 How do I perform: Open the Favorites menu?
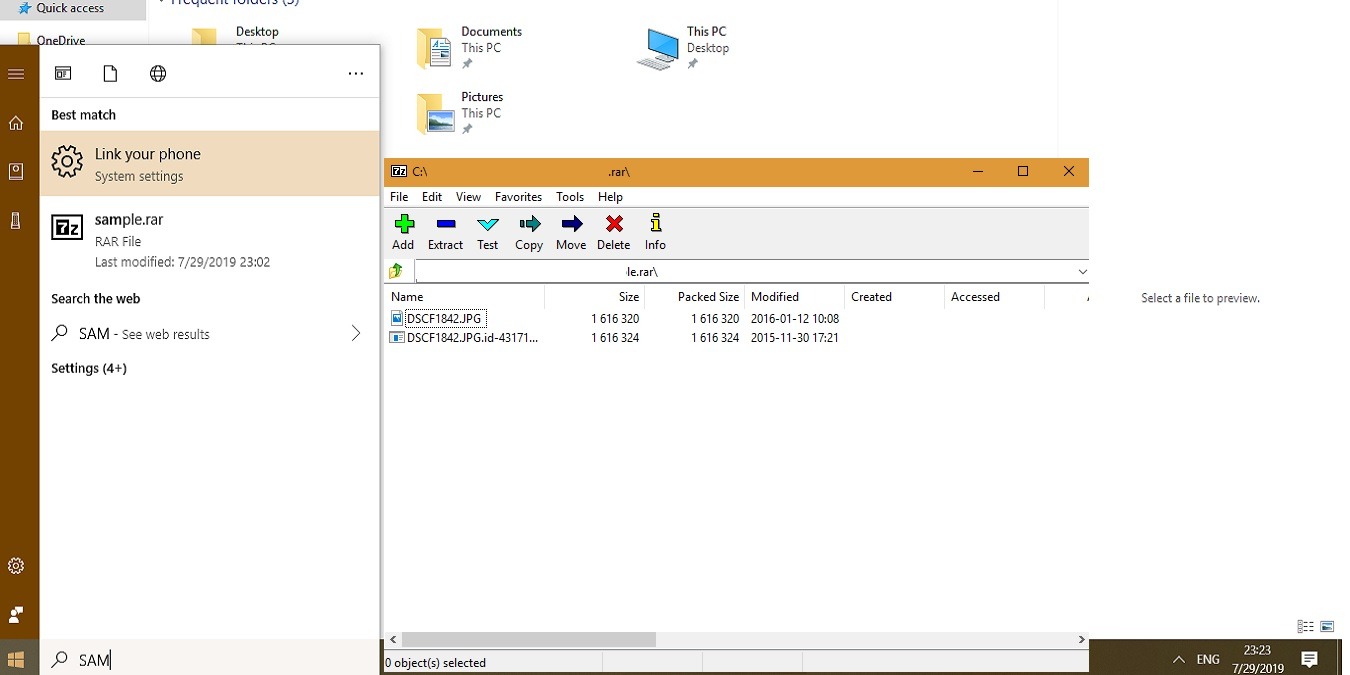point(518,196)
